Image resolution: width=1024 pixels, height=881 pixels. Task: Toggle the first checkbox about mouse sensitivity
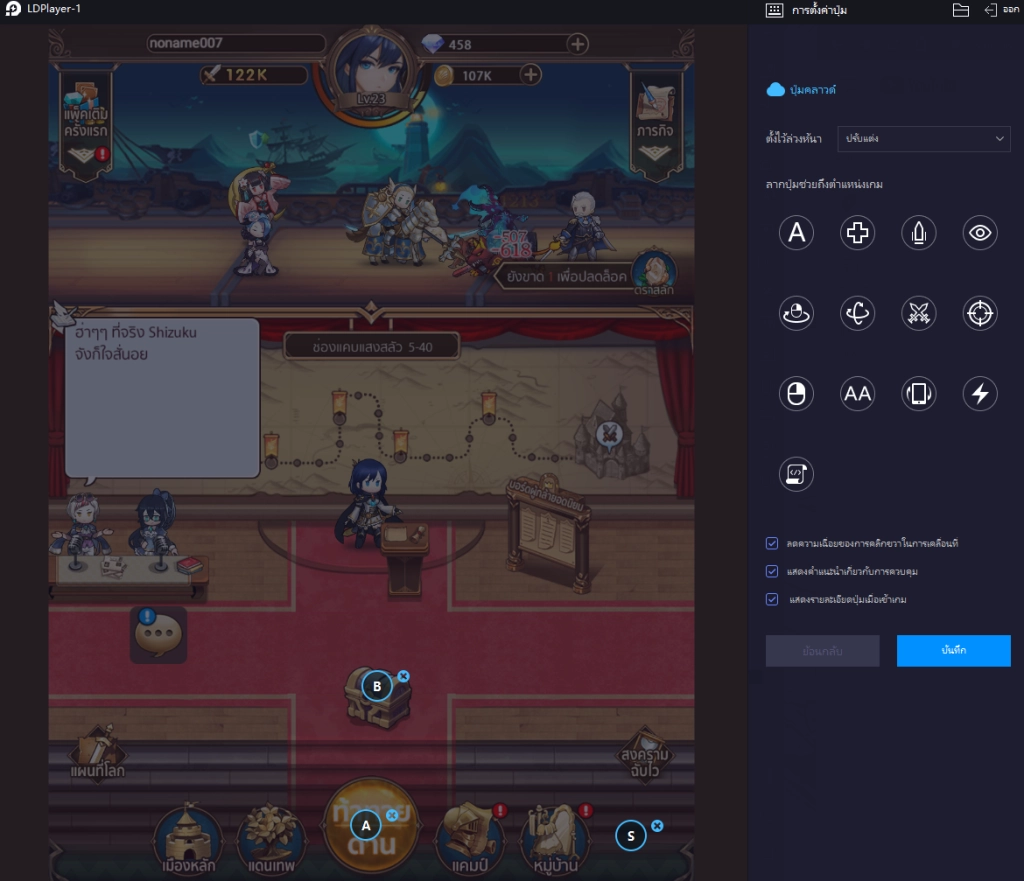coord(772,543)
